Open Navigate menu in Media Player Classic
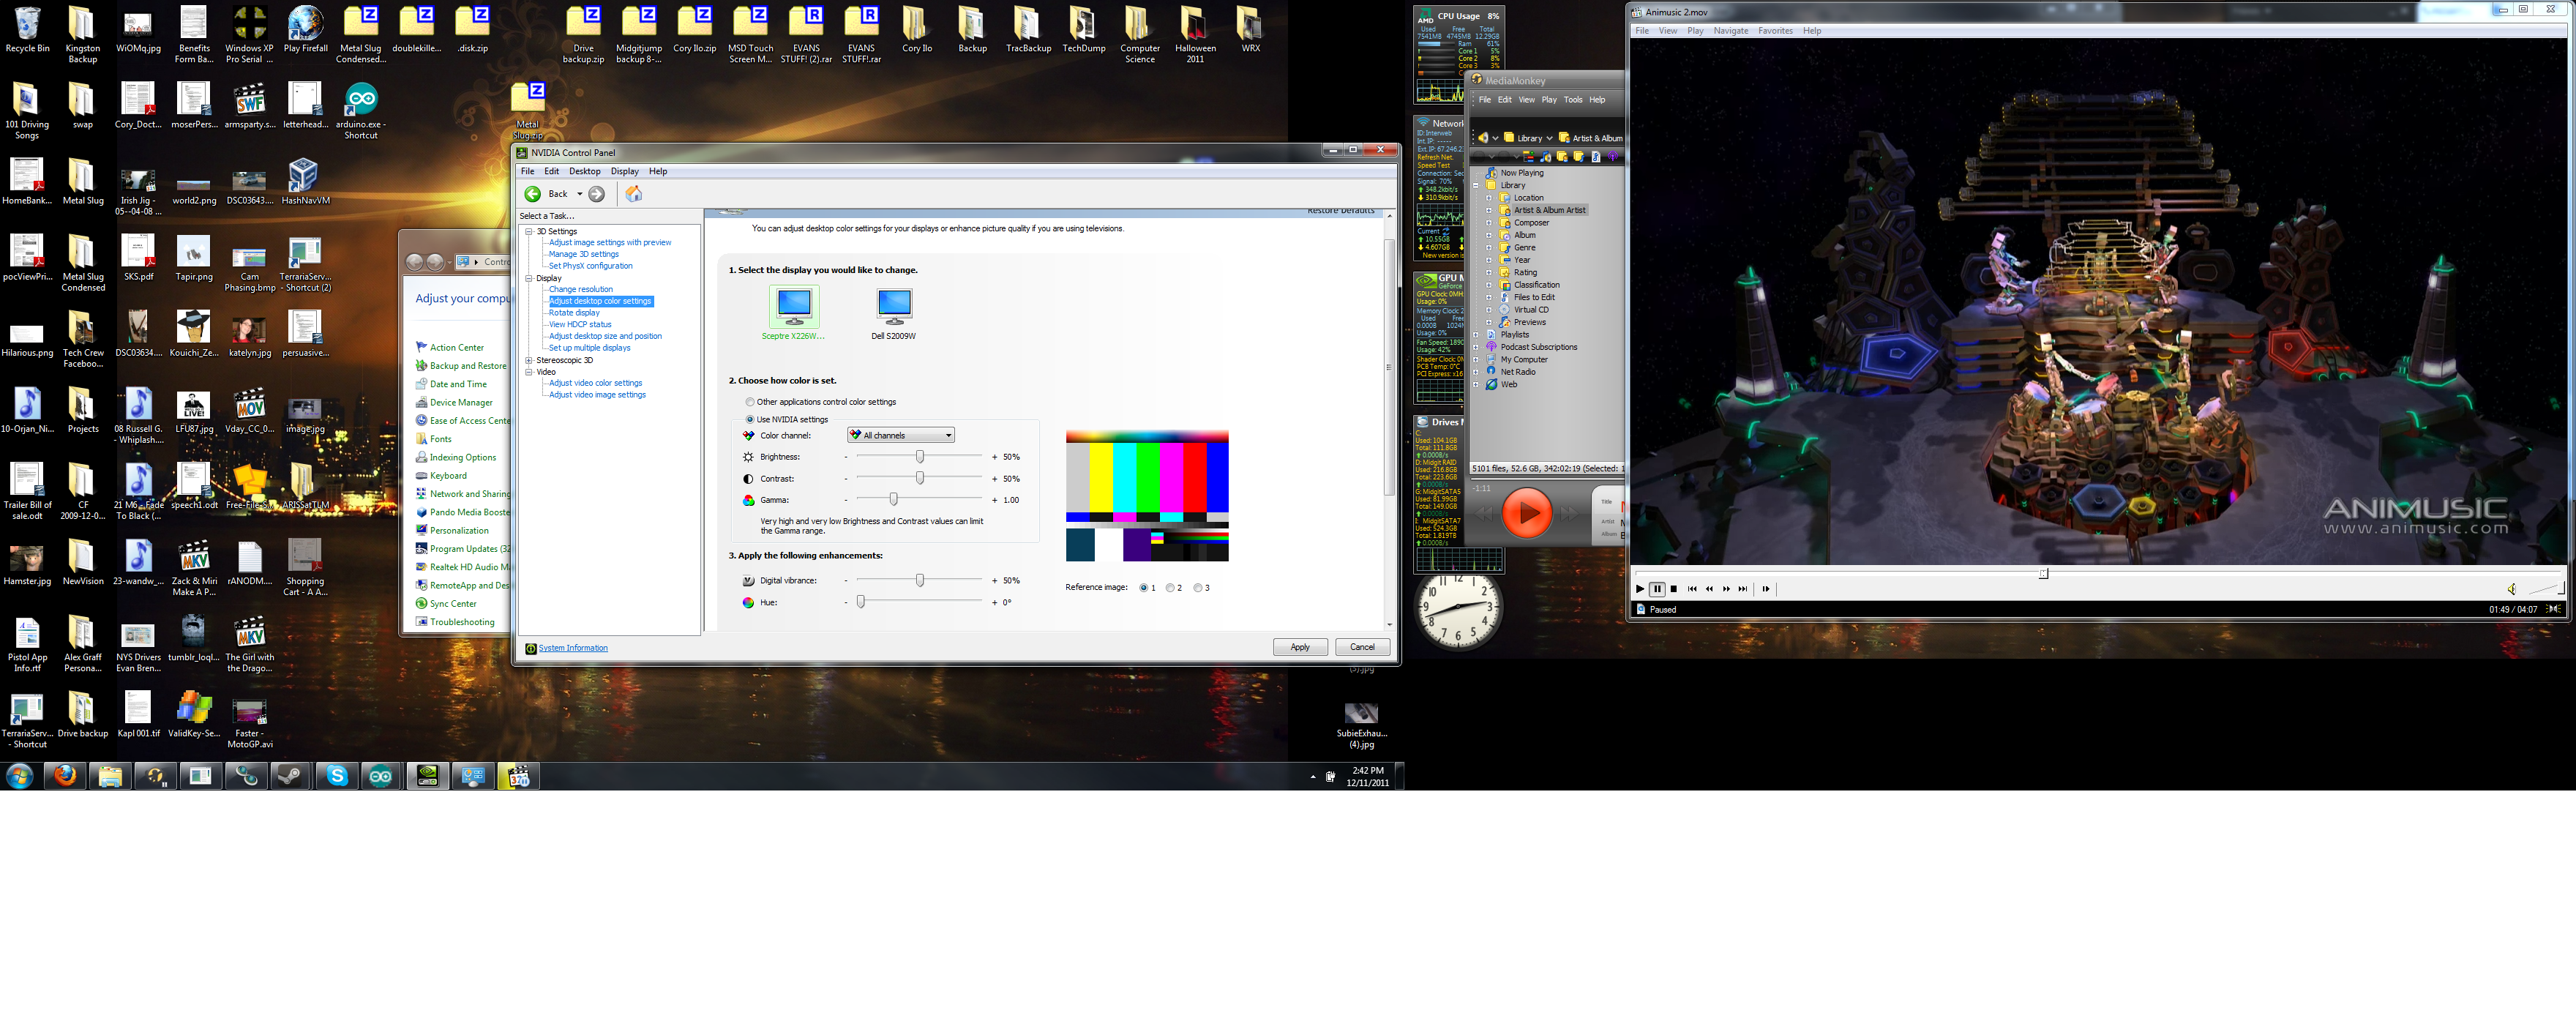The width and height of the screenshot is (2576, 1013). [1731, 31]
